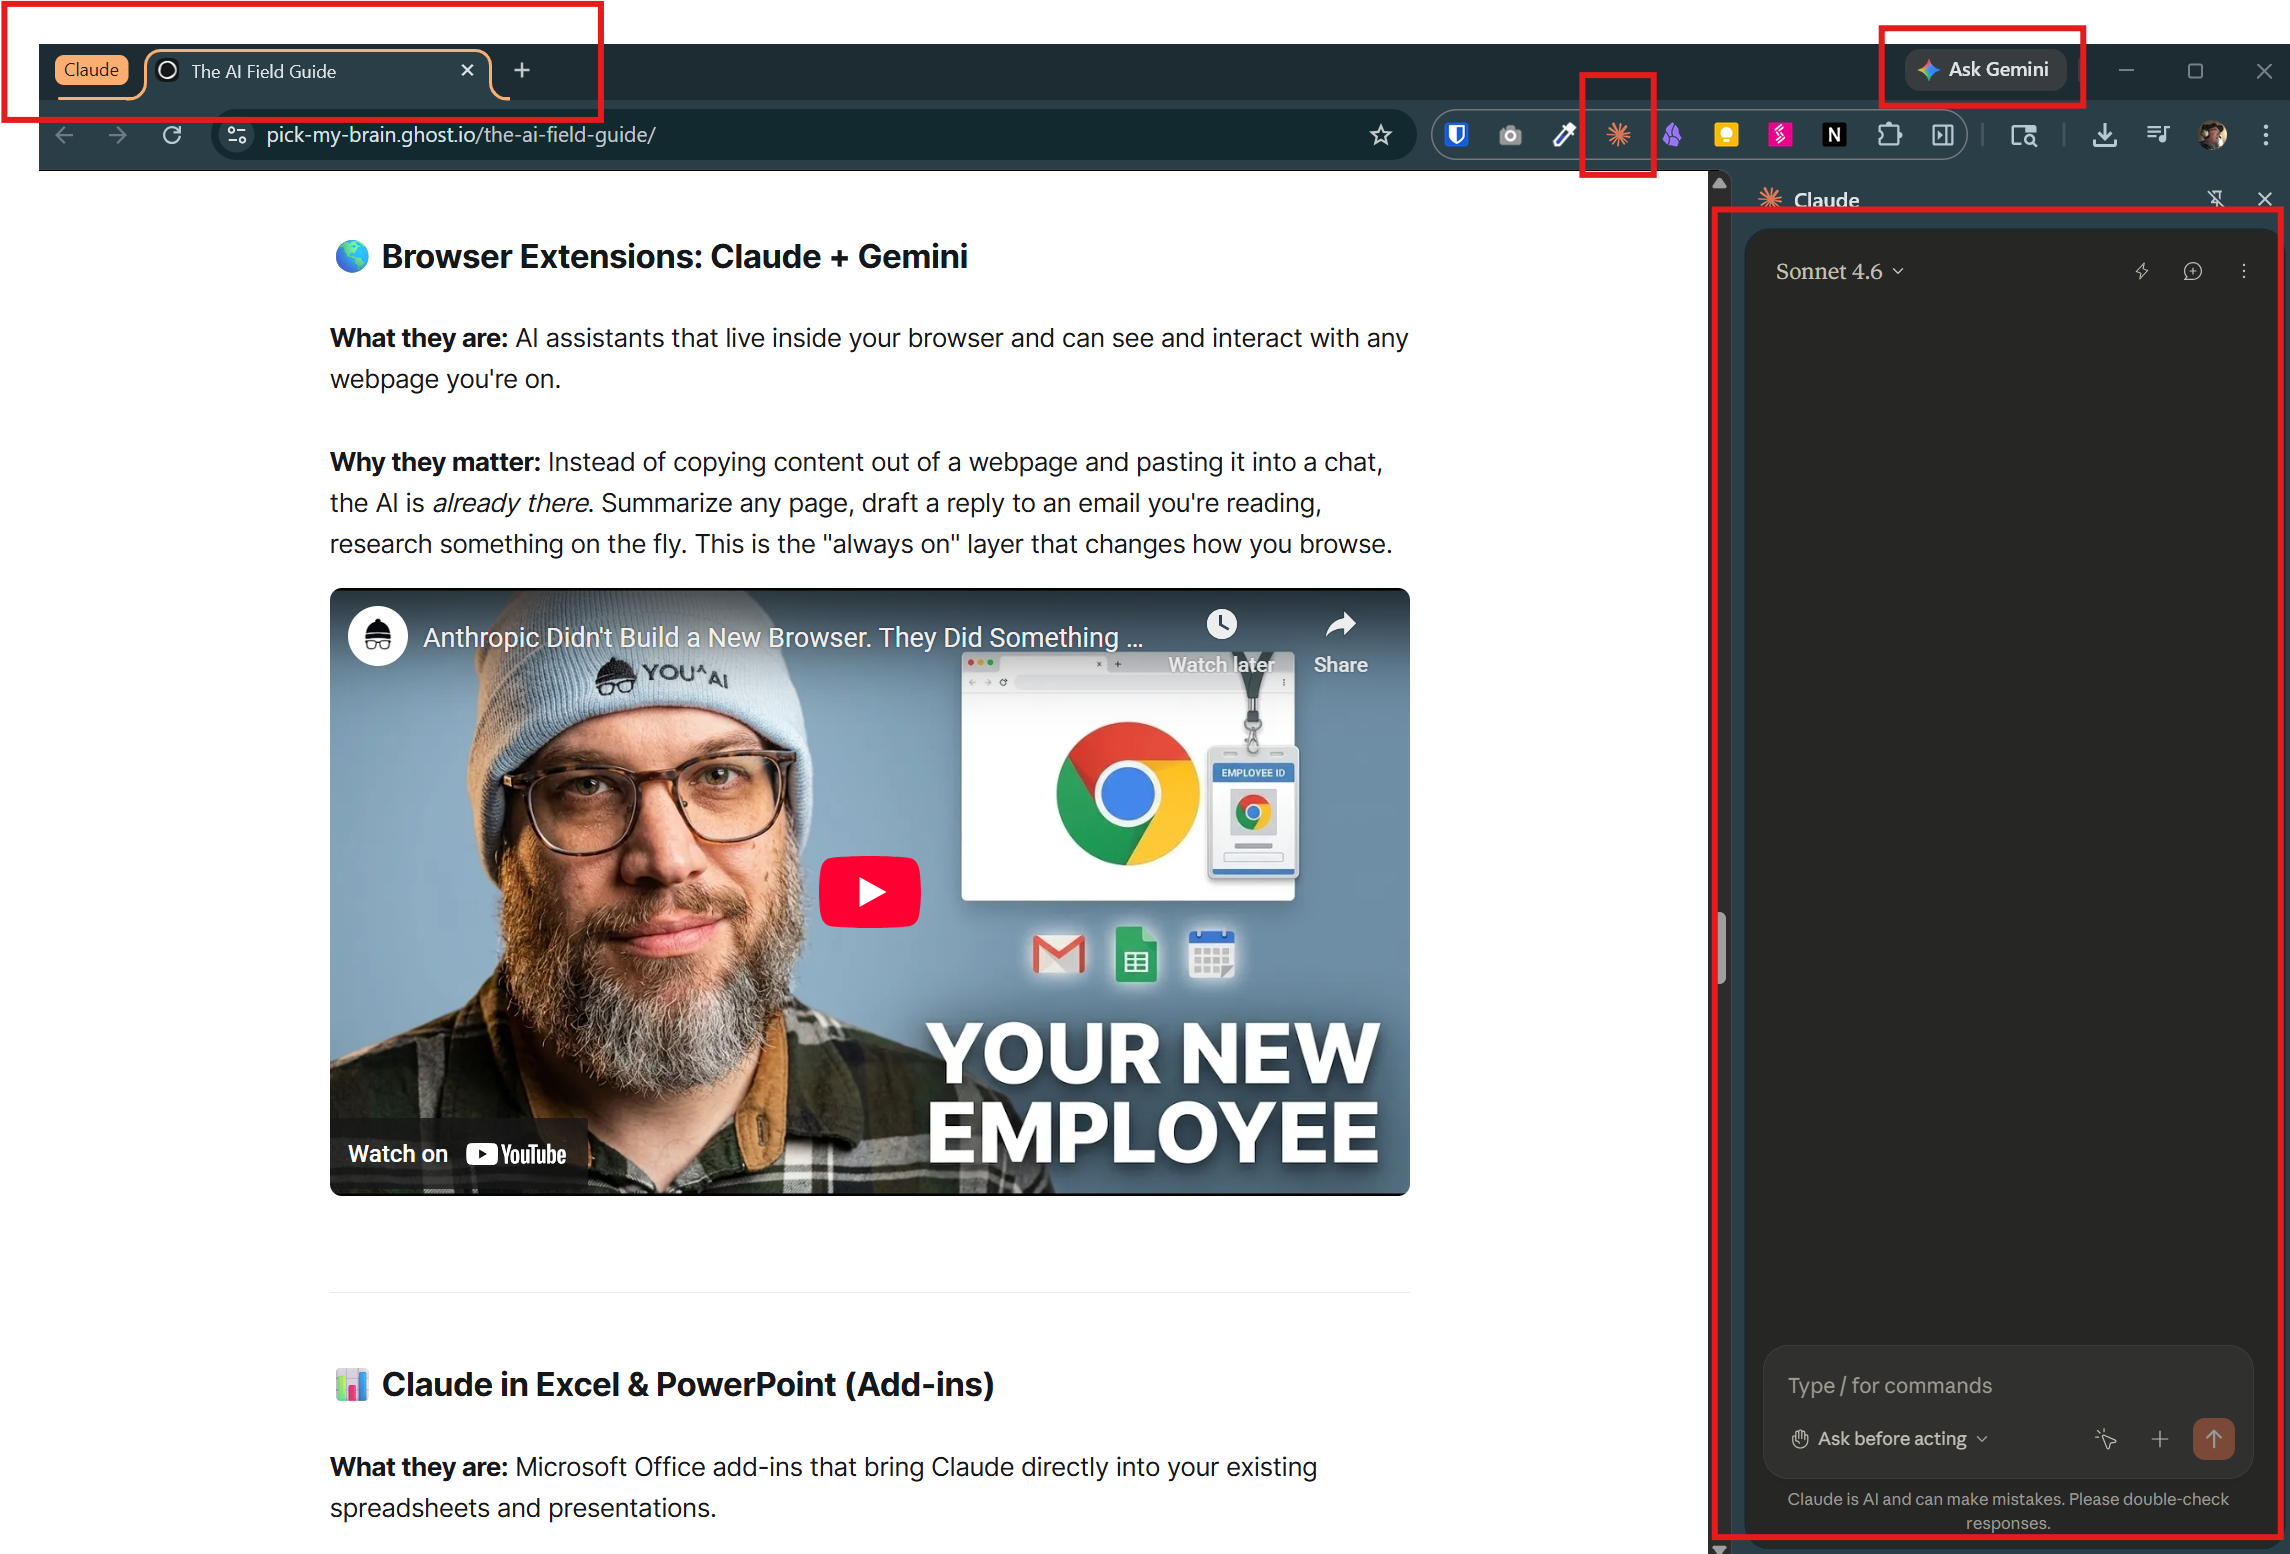Open the Claude extension from the toolbar
2290x1554 pixels.
pos(1617,134)
